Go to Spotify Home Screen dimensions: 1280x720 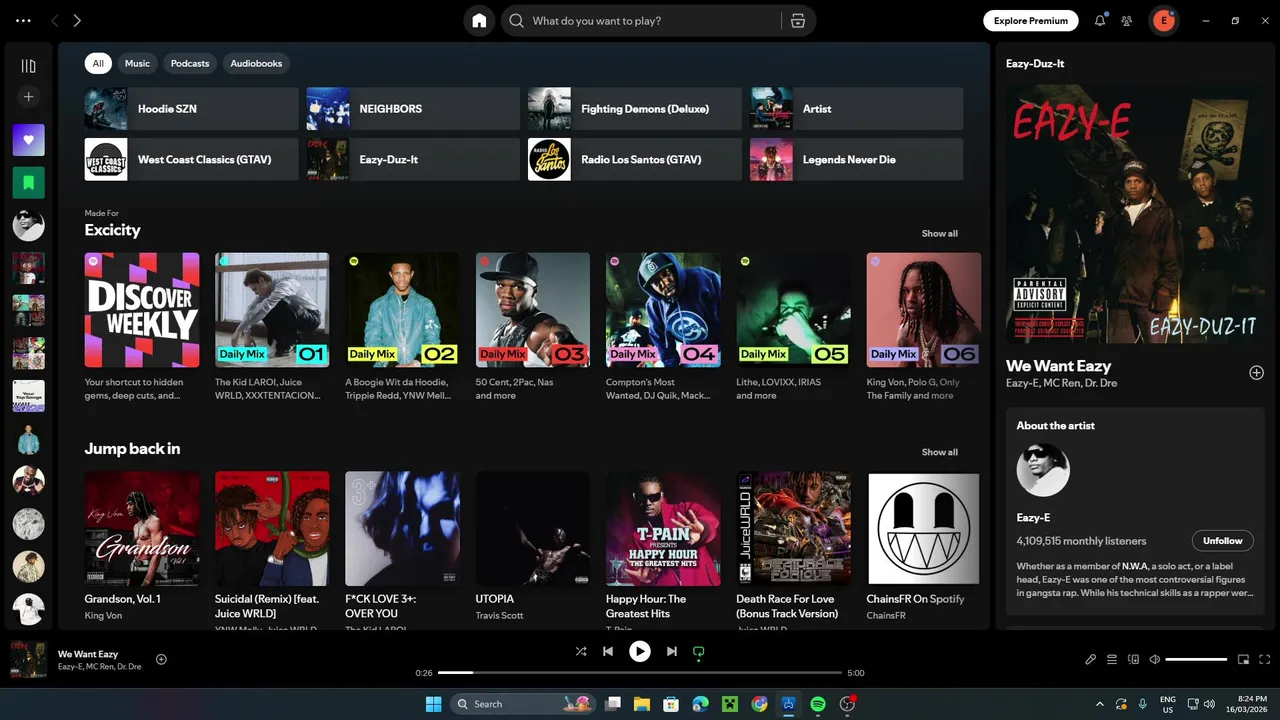tap(479, 20)
